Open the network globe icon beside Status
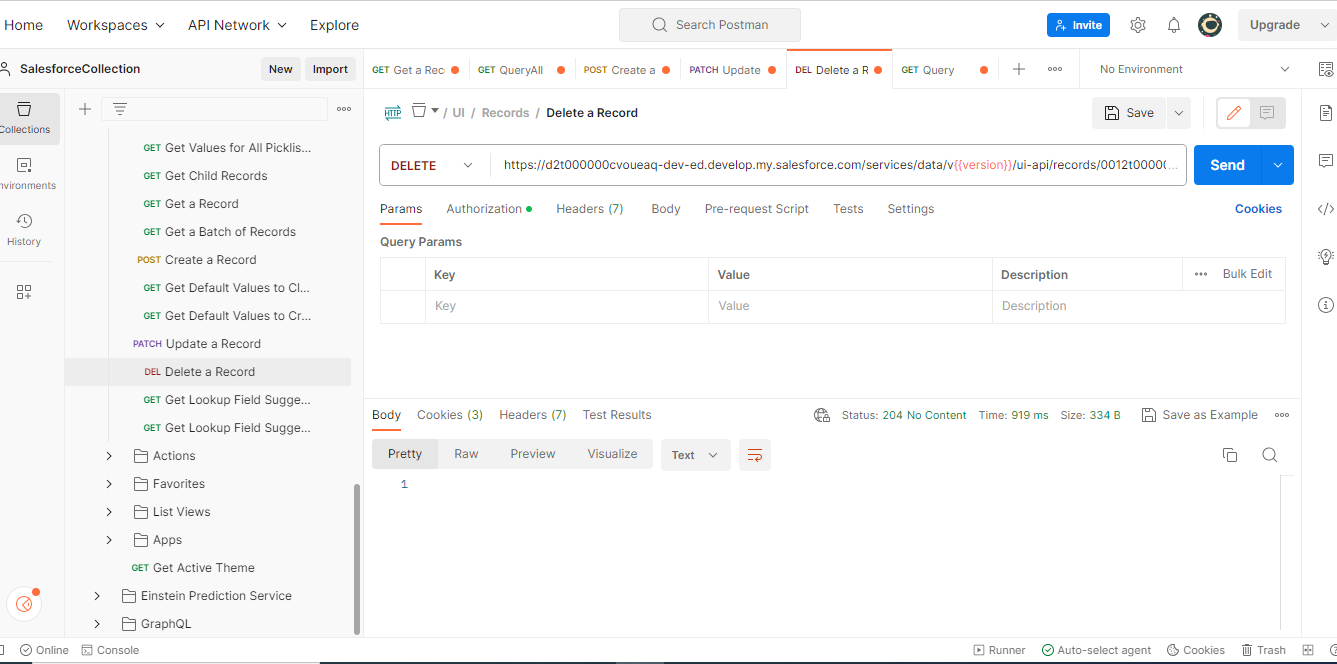Image resolution: width=1337 pixels, height=664 pixels. point(822,415)
